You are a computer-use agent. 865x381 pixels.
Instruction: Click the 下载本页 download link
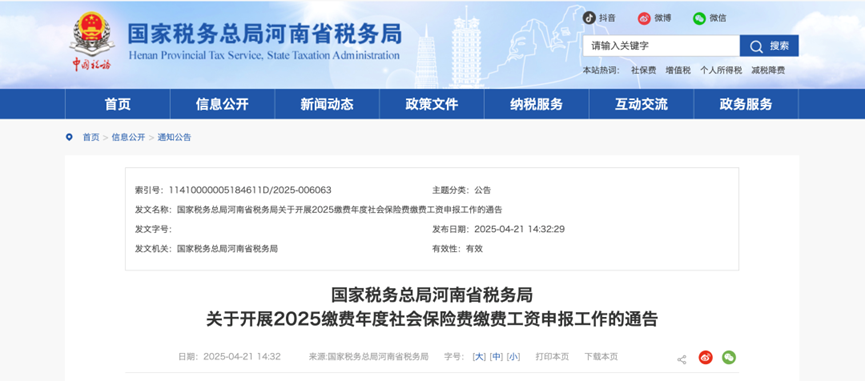coord(601,357)
